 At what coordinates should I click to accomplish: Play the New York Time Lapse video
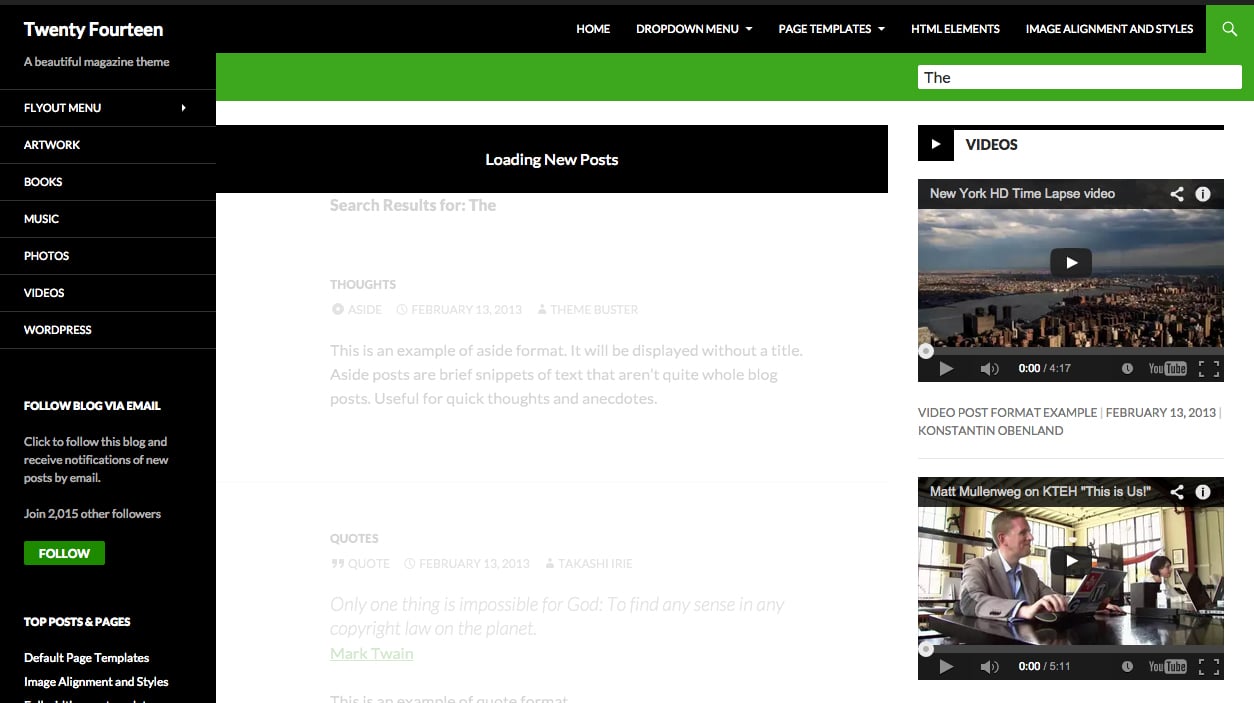[1071, 263]
